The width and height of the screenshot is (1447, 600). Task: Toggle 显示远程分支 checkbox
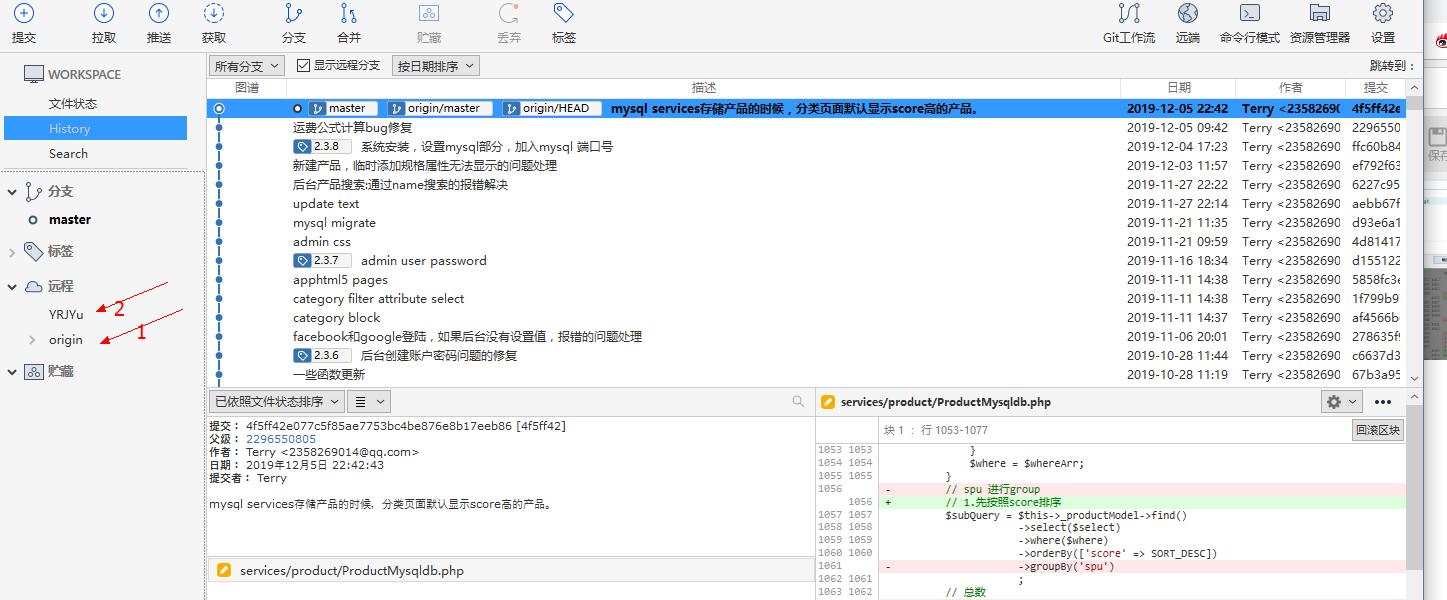[305, 65]
